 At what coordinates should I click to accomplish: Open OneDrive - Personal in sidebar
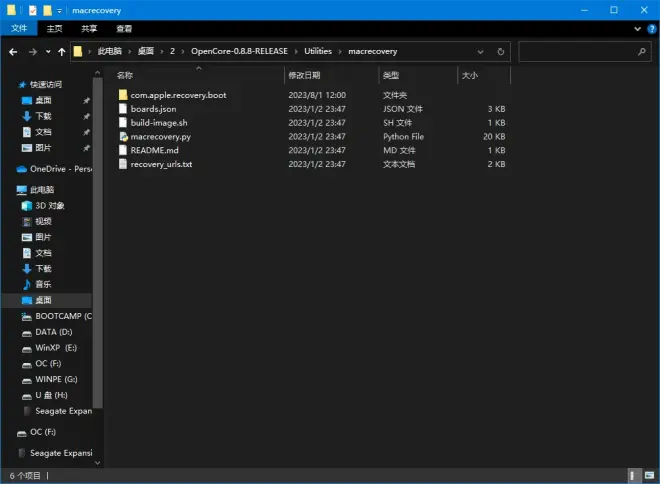pyautogui.click(x=61, y=169)
